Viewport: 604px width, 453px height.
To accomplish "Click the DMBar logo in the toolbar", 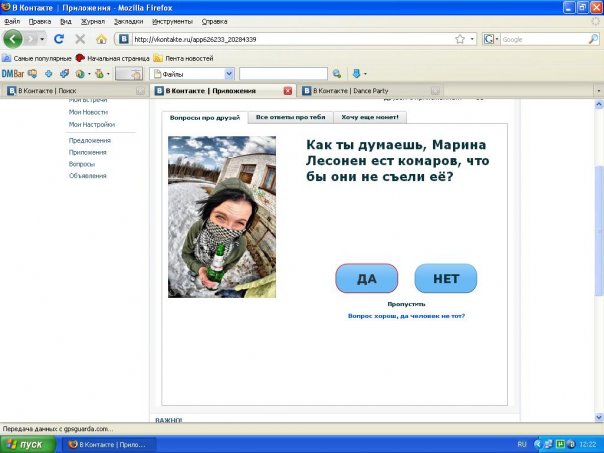I will pyautogui.click(x=12, y=73).
